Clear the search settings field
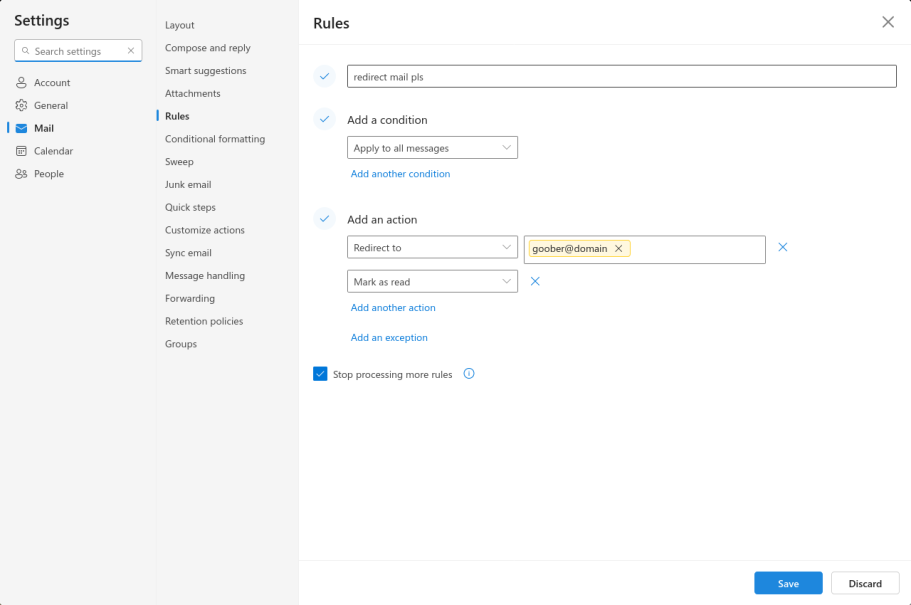The height and width of the screenshot is (605, 911). coord(131,51)
